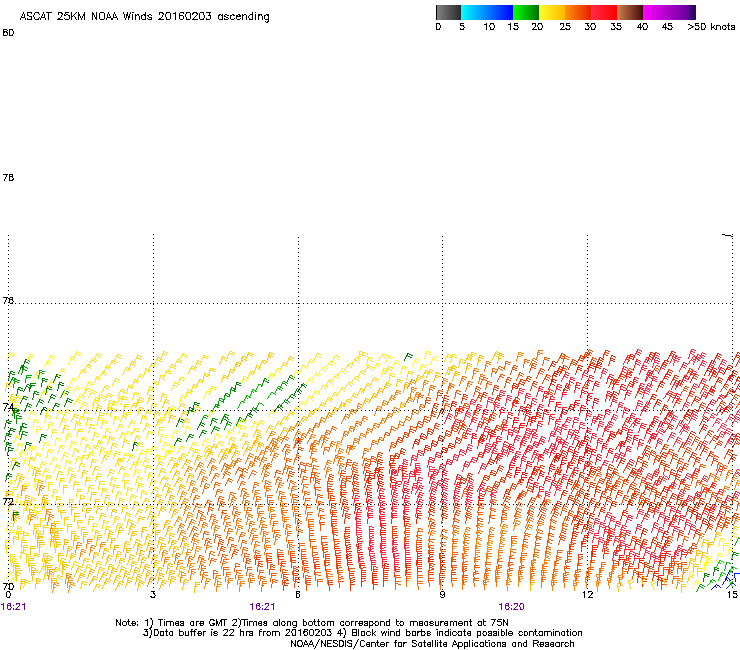Click the "NOAA/NESDIS/Center for Satellite Applications and Research" credit
Screen dimensions: 740x650
[432, 644]
